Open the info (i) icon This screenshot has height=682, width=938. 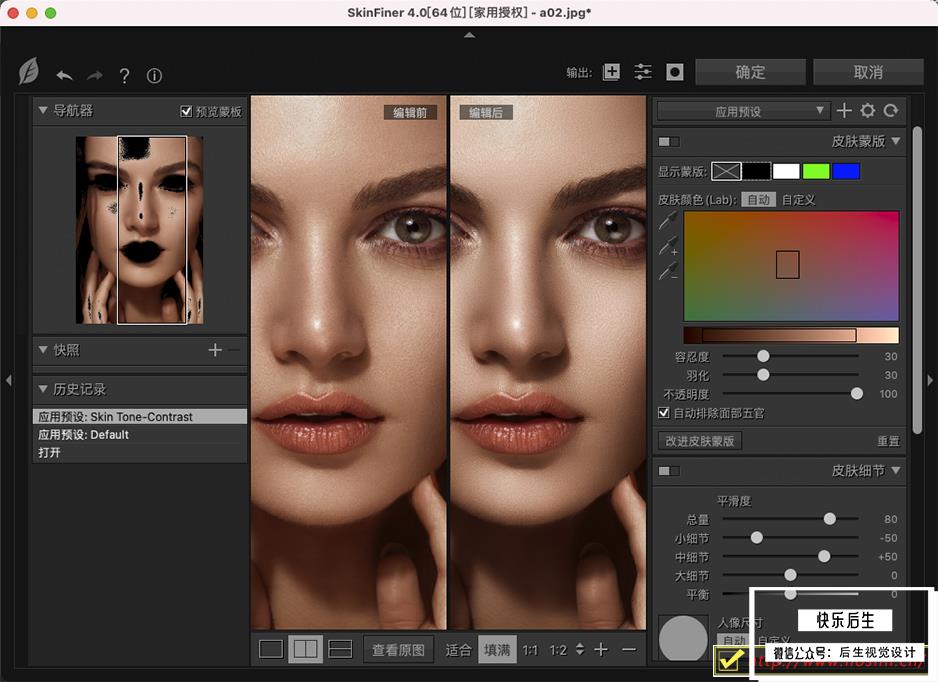coord(154,75)
